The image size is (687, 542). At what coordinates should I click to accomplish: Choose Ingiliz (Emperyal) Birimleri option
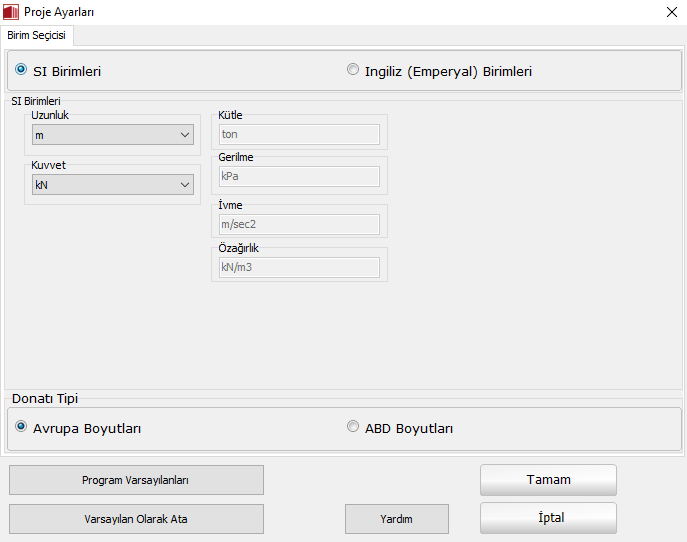(x=353, y=70)
